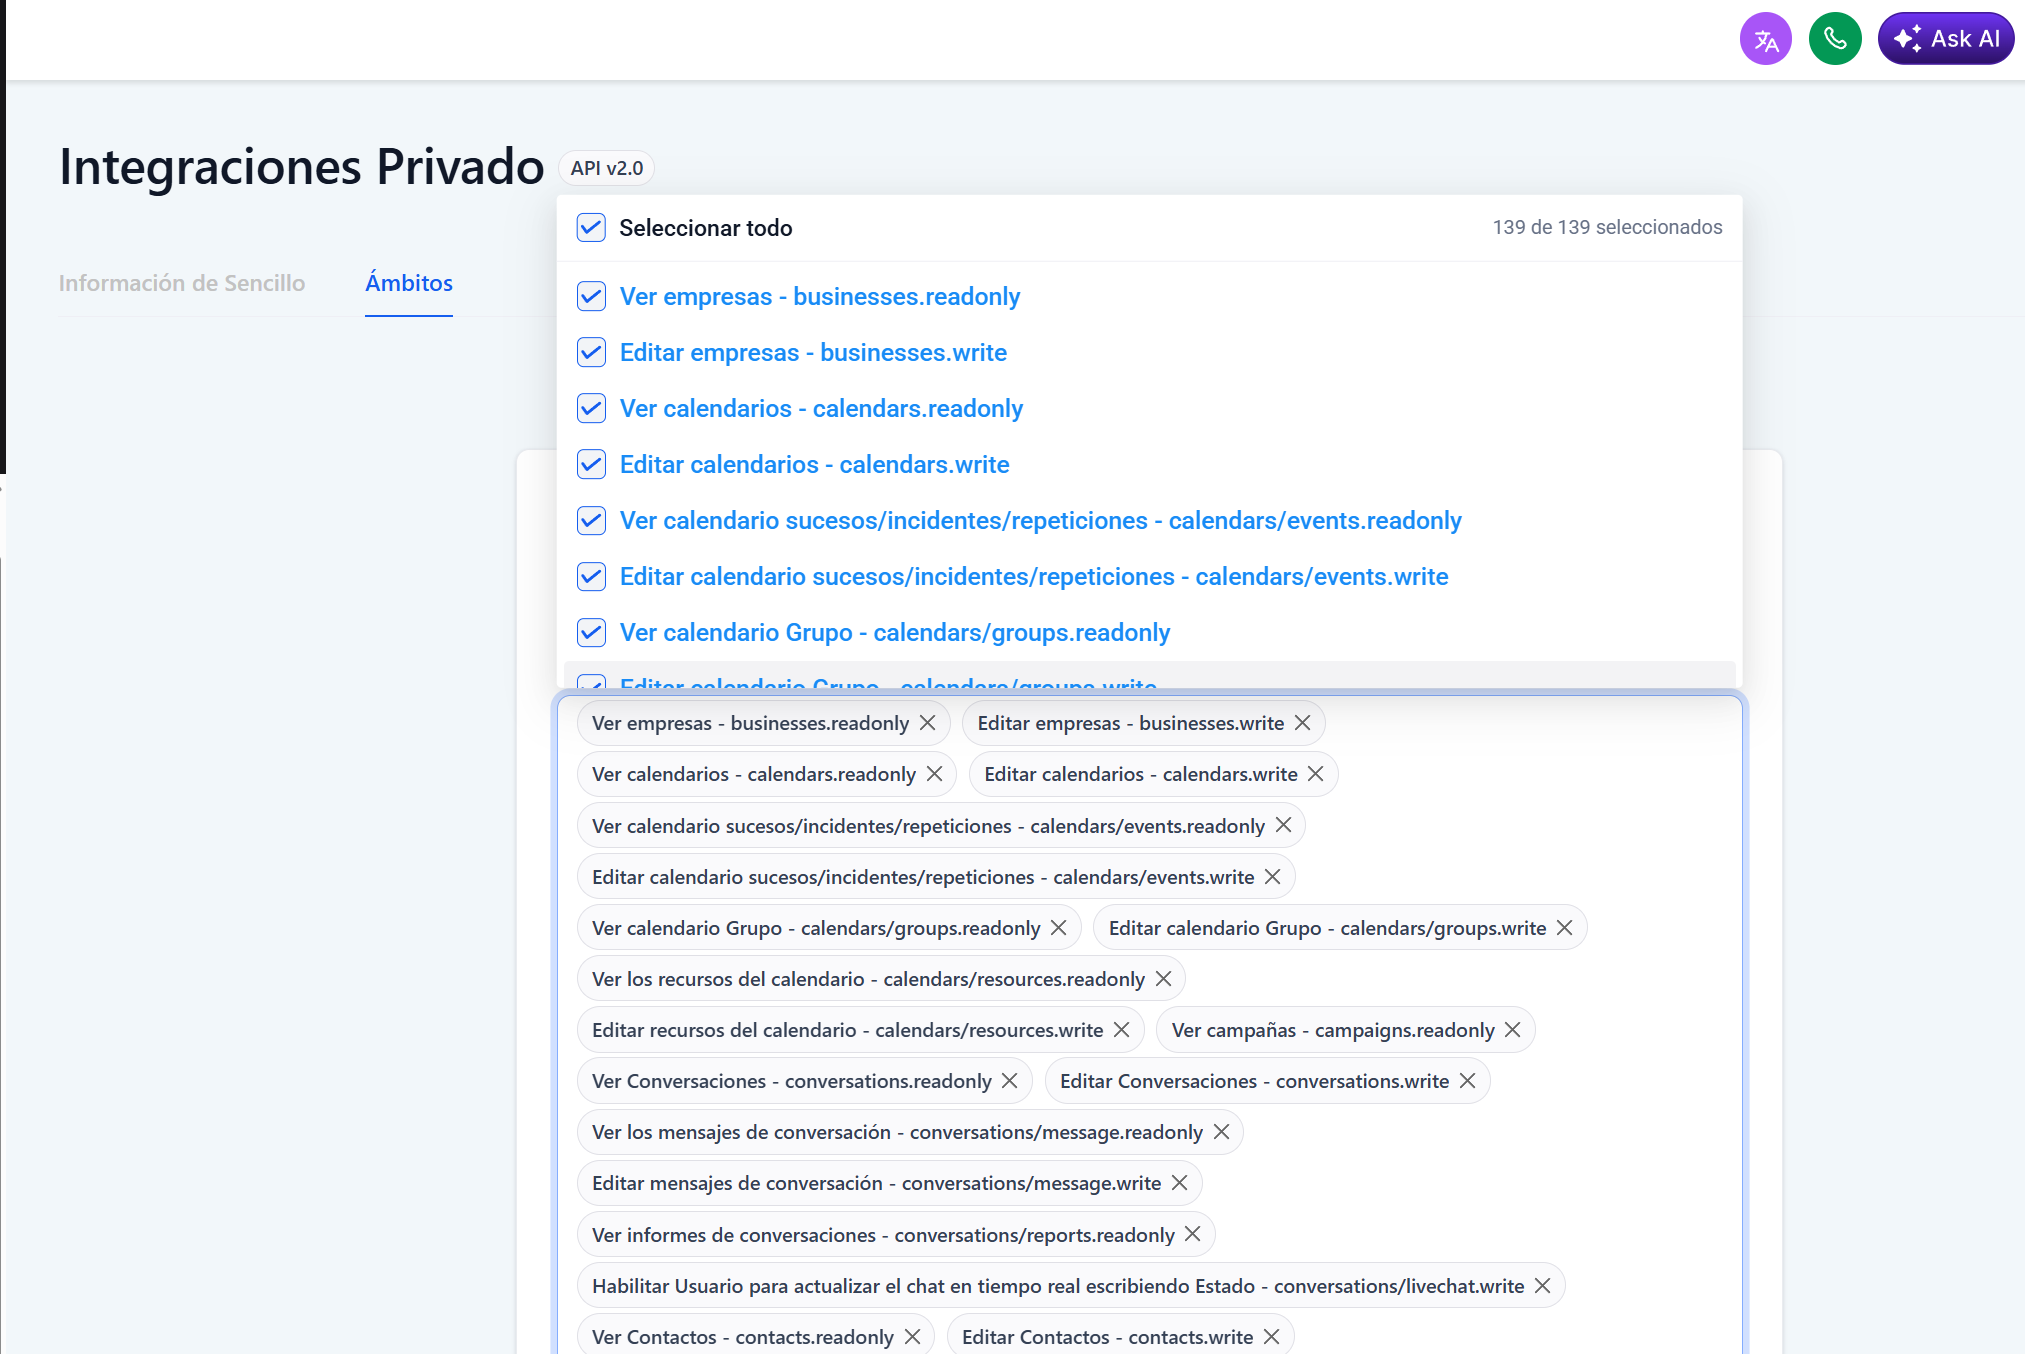
Task: Switch to Información de Sencillo tab
Action: pyautogui.click(x=182, y=284)
